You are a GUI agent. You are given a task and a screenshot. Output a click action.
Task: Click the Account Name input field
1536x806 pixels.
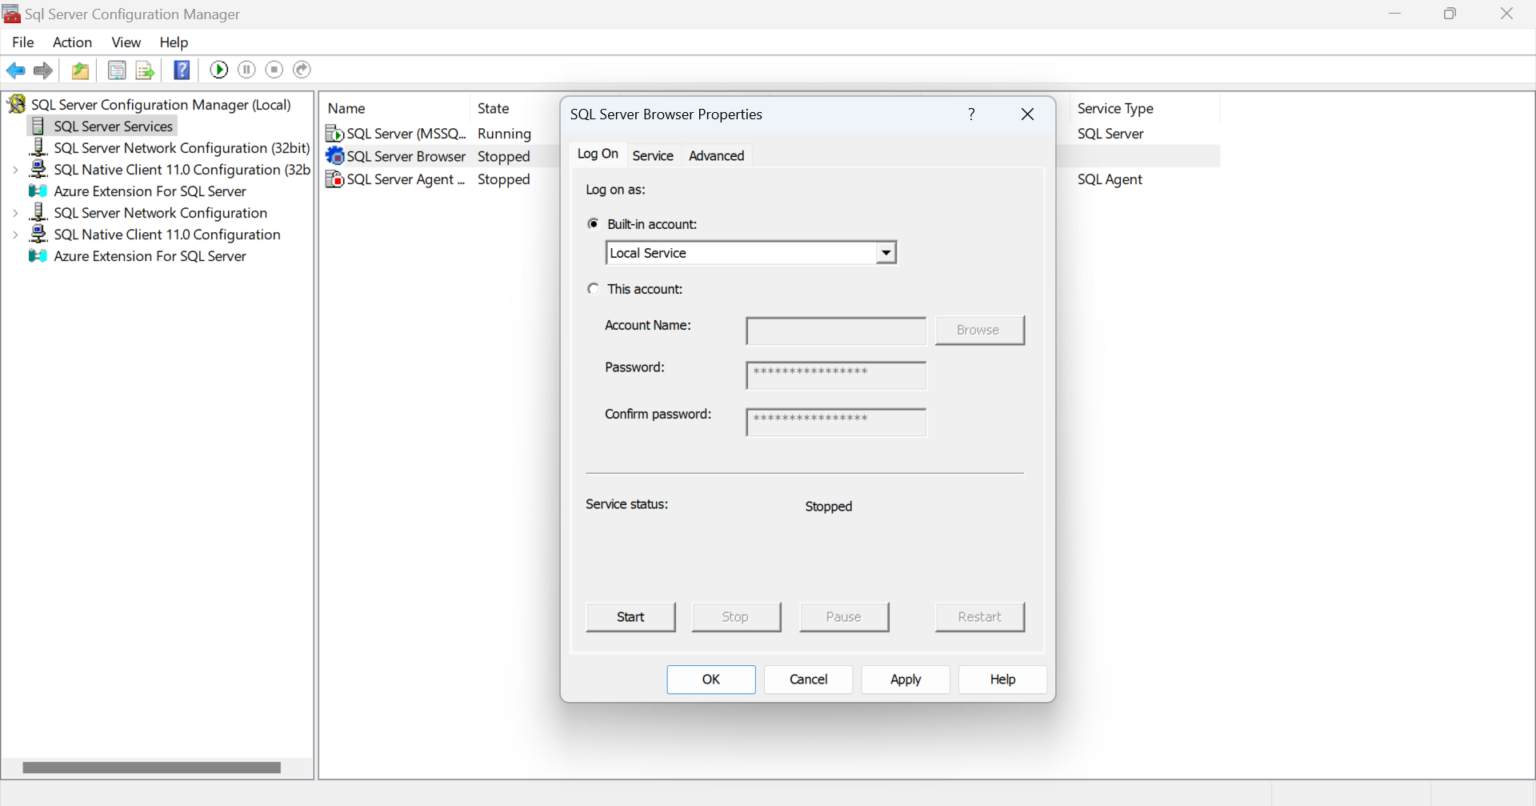pos(835,330)
